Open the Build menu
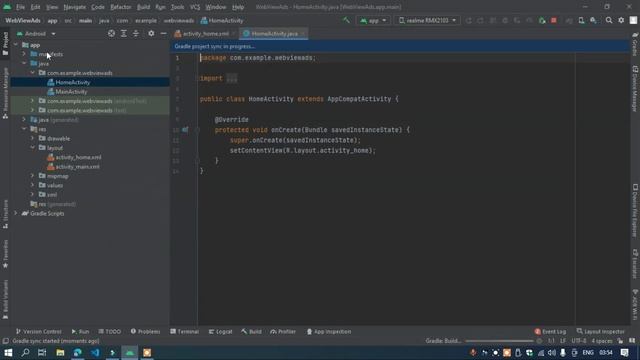 143,7
